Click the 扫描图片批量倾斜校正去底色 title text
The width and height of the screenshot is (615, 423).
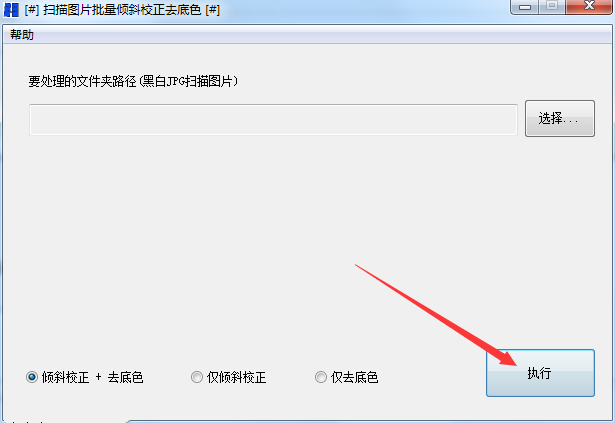(x=122, y=9)
